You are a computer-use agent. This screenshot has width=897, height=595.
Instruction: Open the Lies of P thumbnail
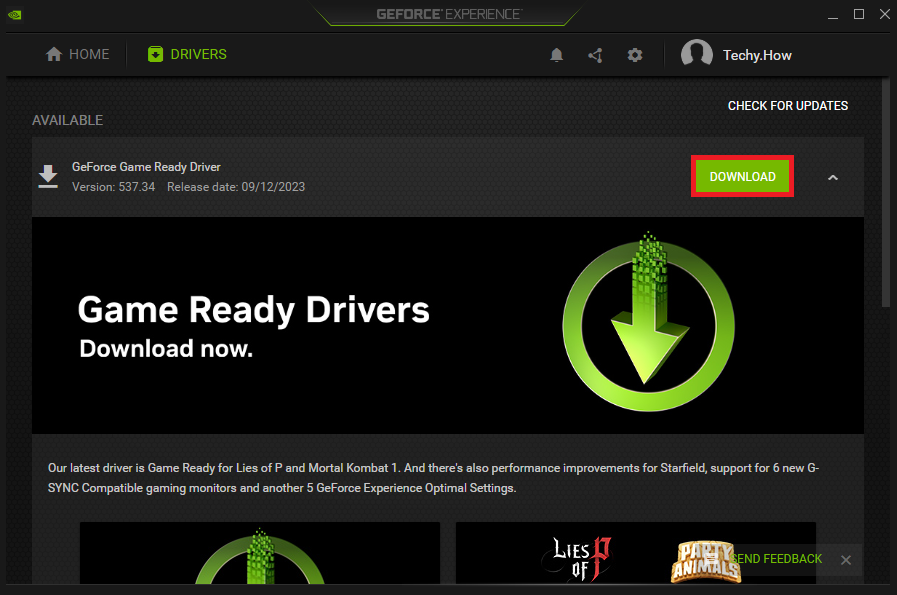coord(636,553)
